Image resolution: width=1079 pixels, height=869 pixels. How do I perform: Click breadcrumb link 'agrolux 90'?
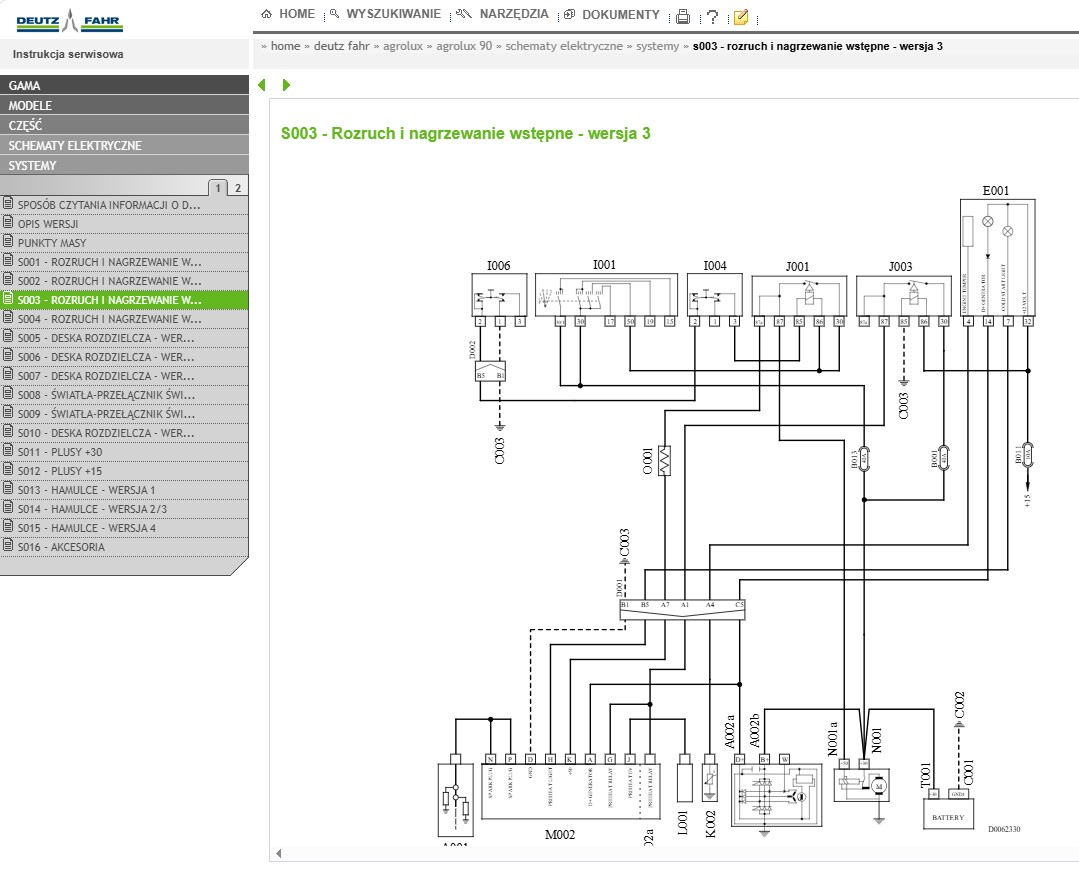[x=464, y=46]
